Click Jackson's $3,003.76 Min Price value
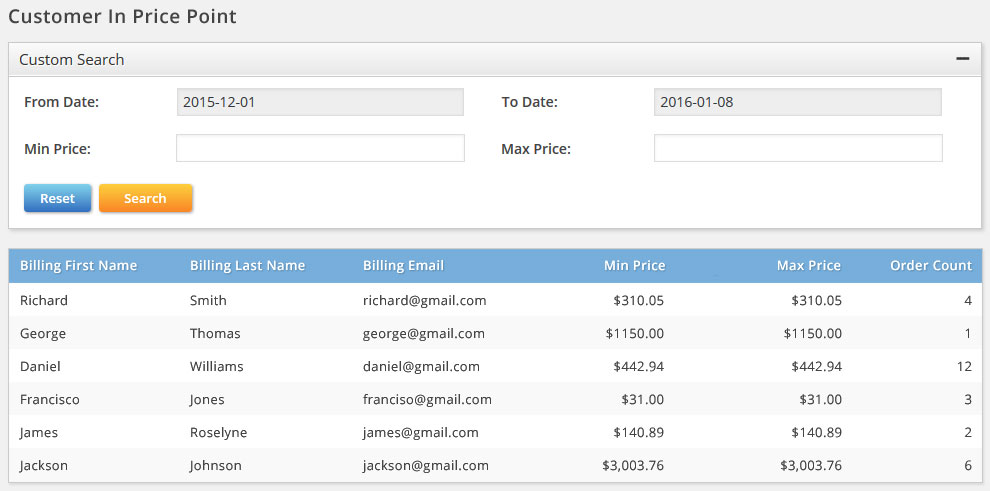This screenshot has width=990, height=491. (x=632, y=465)
